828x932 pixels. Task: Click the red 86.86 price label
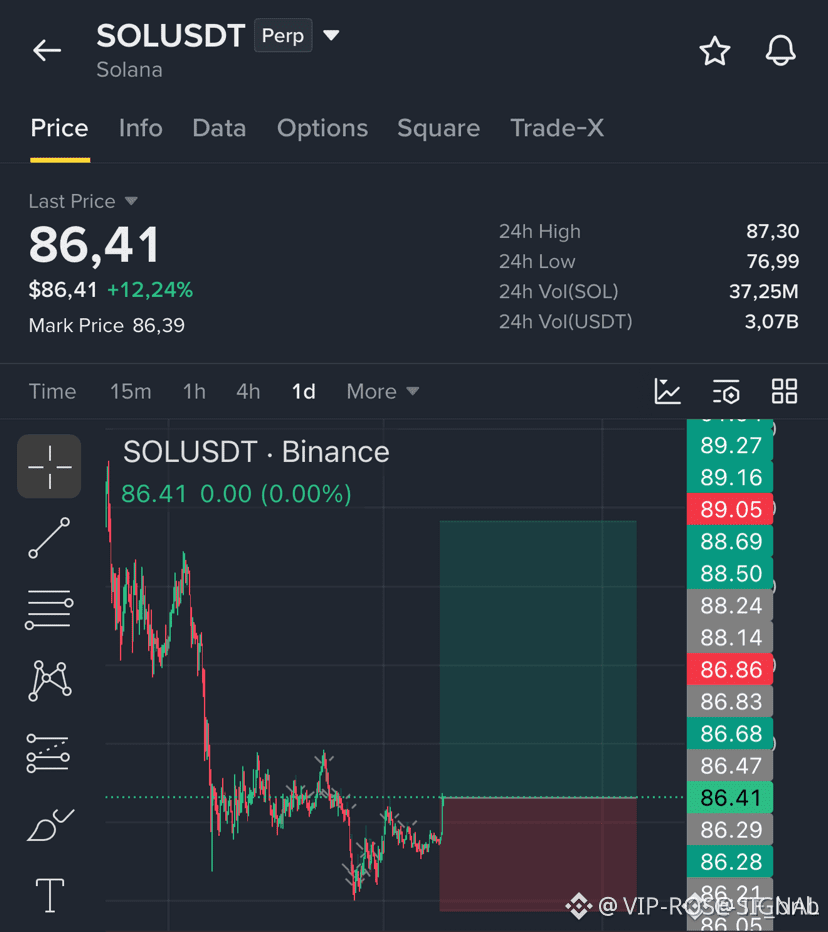731,670
